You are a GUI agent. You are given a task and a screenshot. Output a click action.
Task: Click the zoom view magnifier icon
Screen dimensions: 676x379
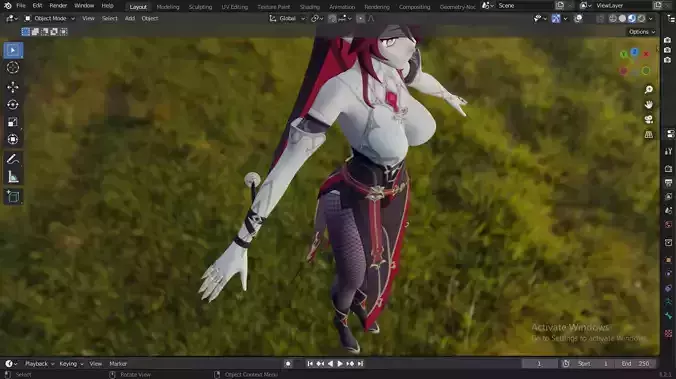point(648,89)
